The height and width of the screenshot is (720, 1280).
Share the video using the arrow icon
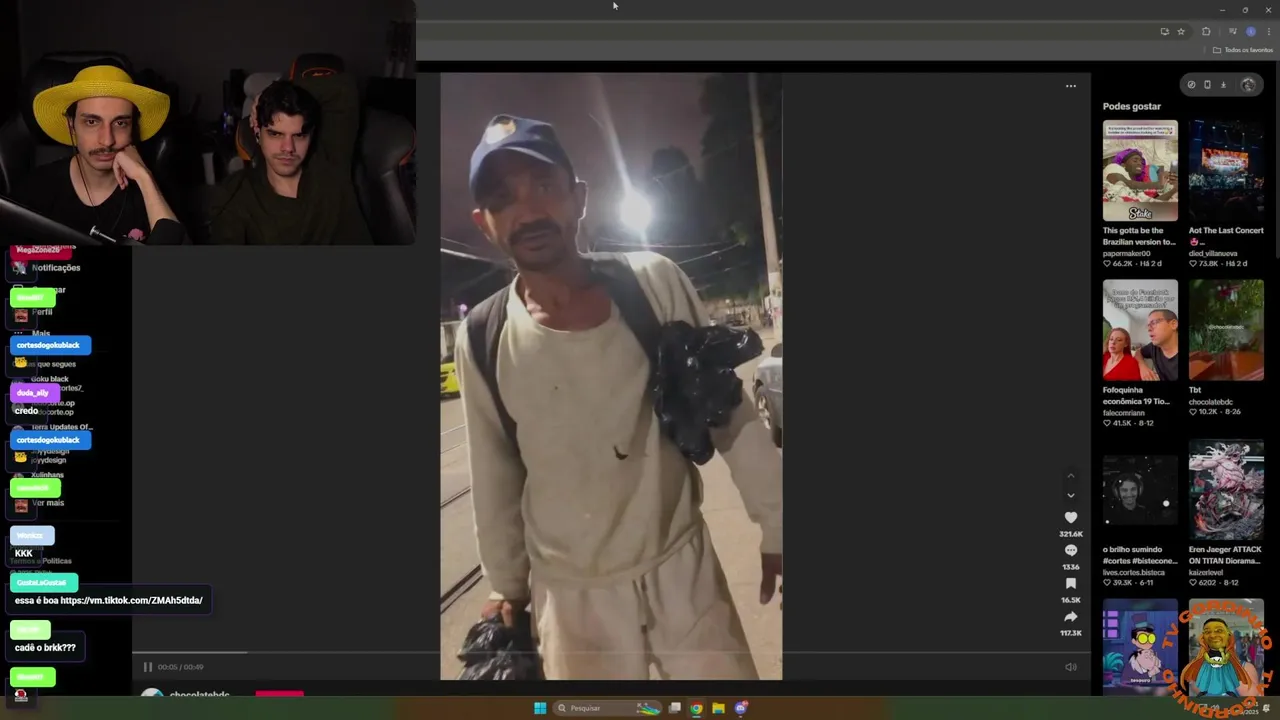(1070, 617)
